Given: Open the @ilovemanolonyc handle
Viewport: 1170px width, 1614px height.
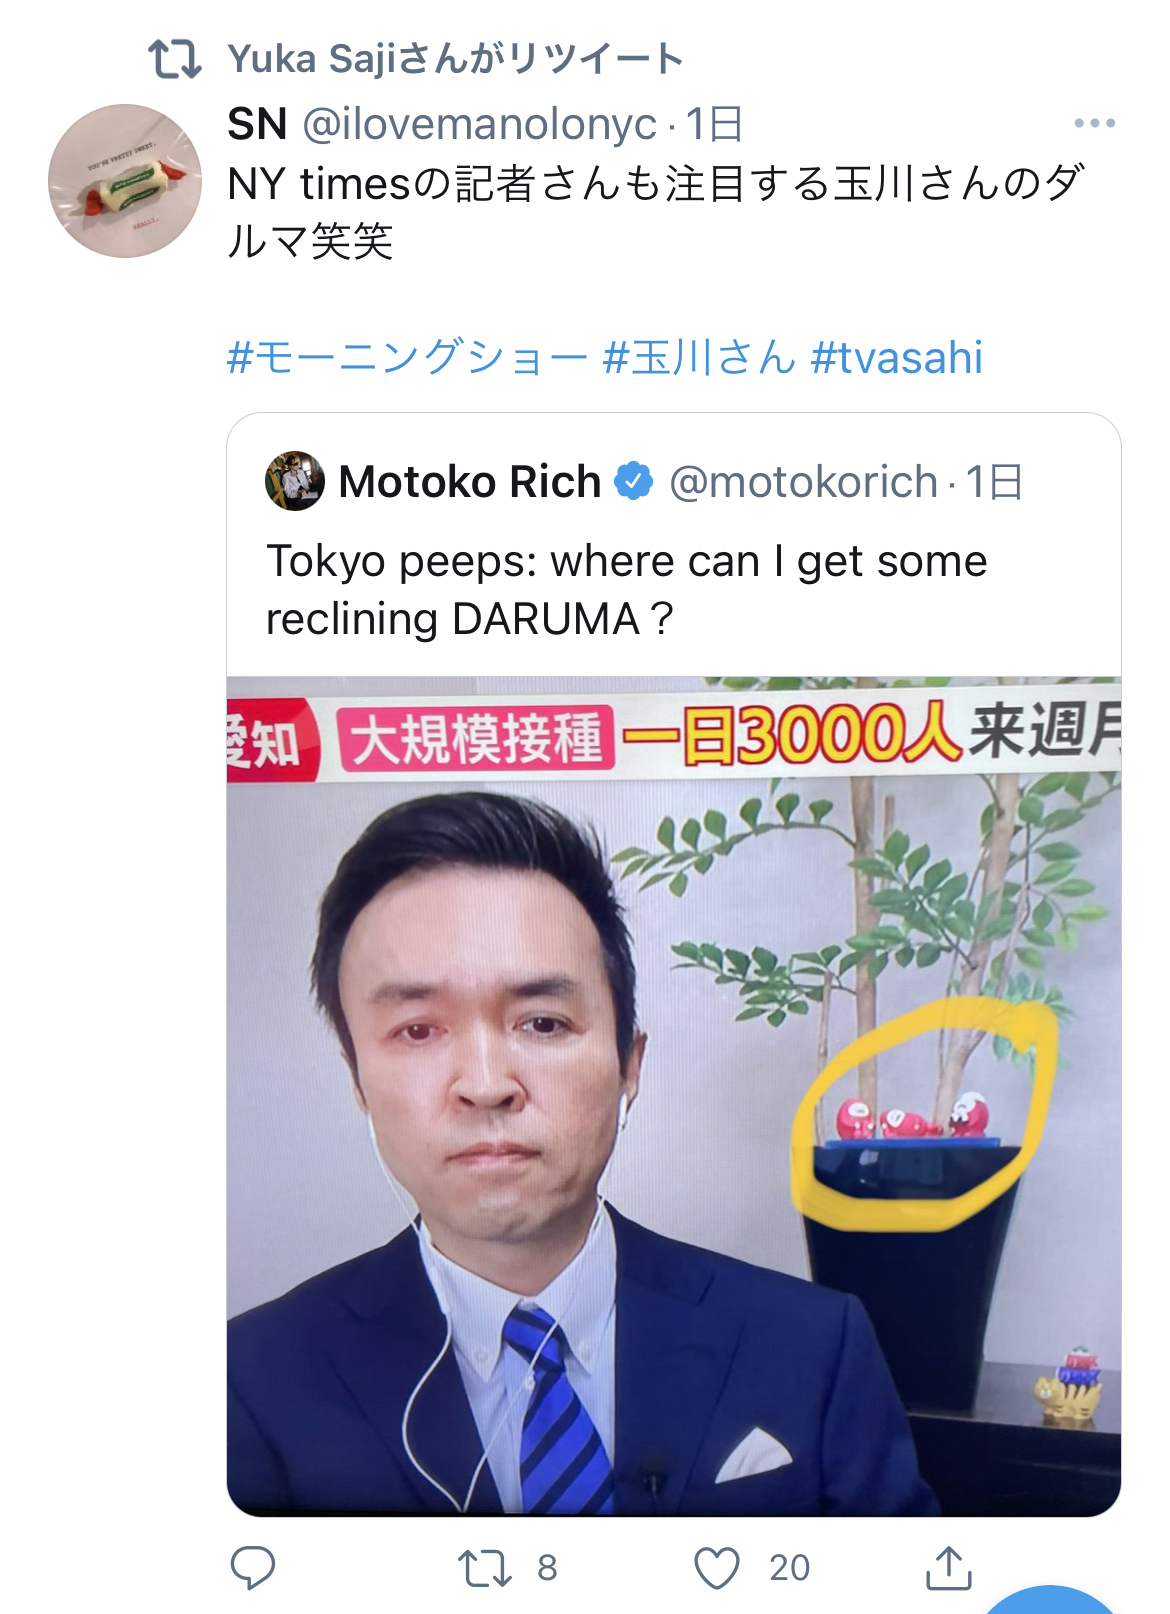Looking at the screenshot, I should coord(480,124).
